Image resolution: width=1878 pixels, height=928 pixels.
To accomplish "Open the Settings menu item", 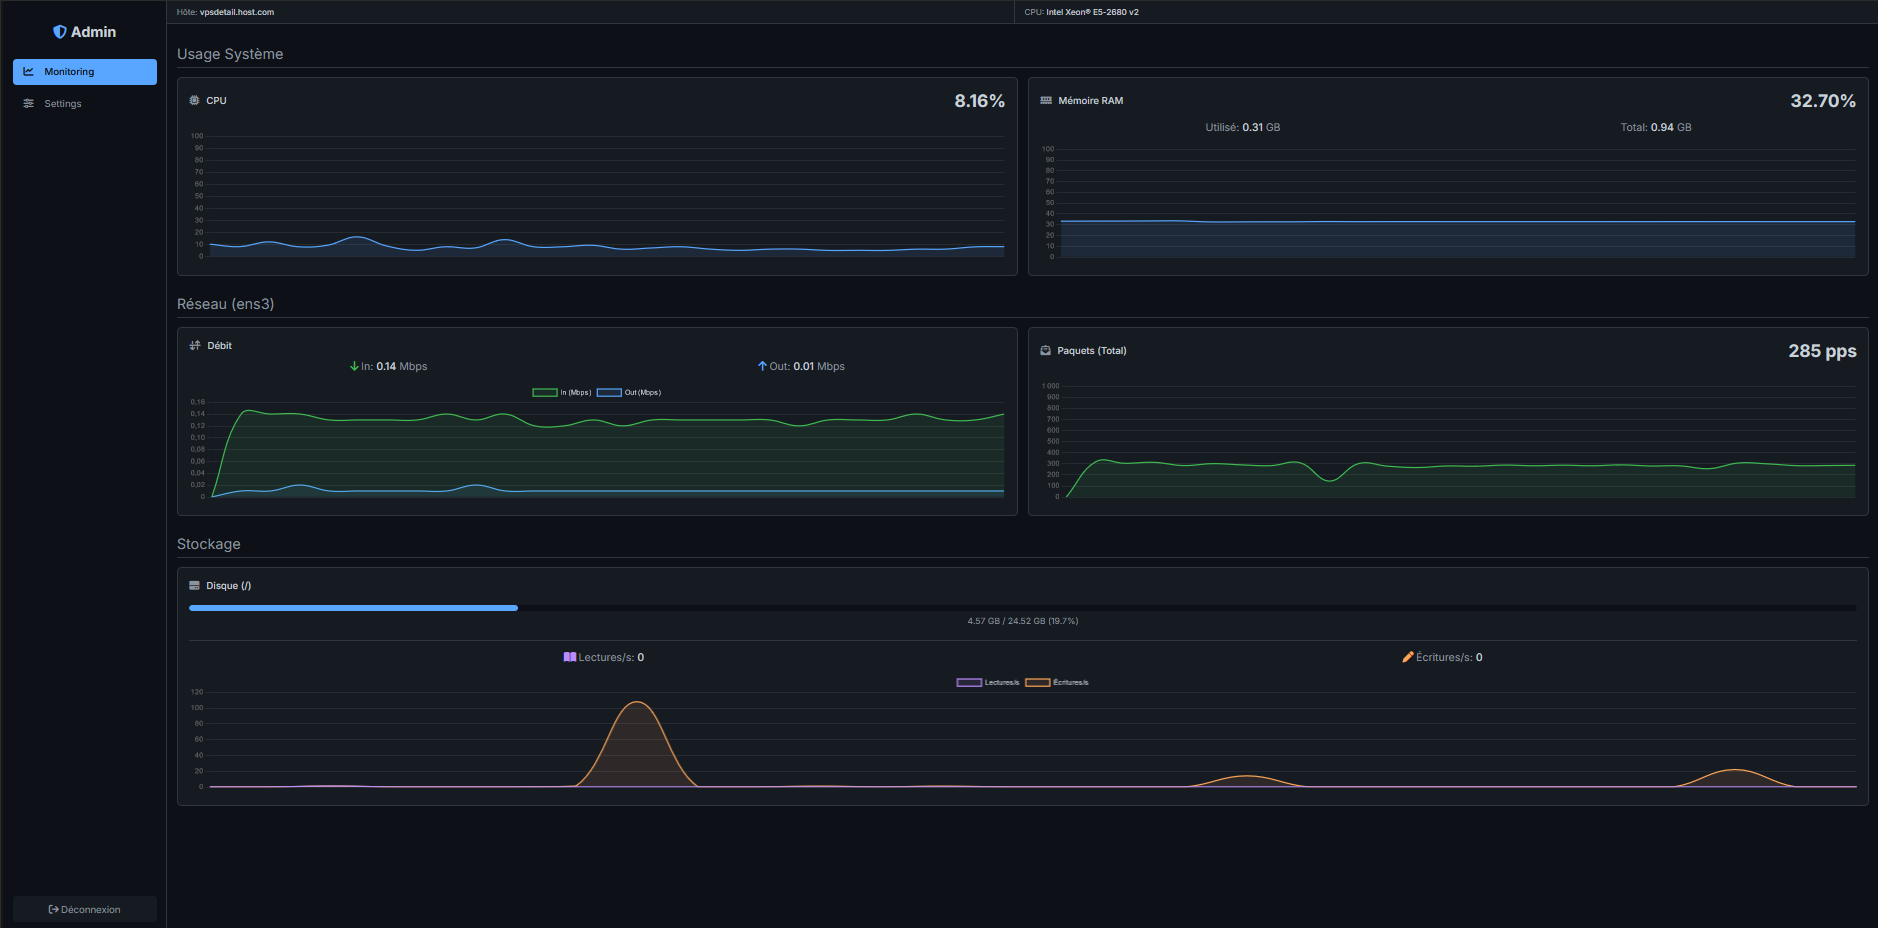I will pos(85,104).
